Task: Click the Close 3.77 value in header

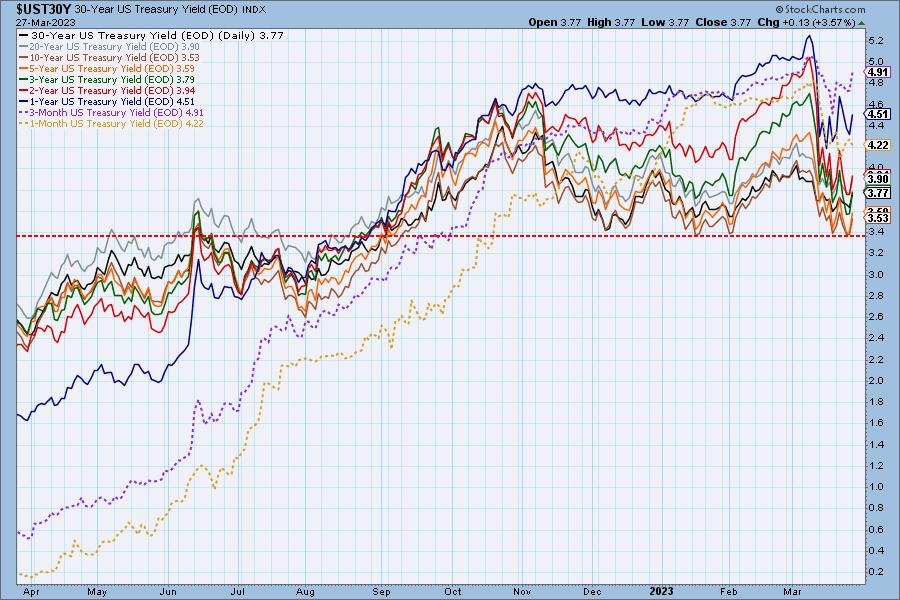Action: (723, 22)
